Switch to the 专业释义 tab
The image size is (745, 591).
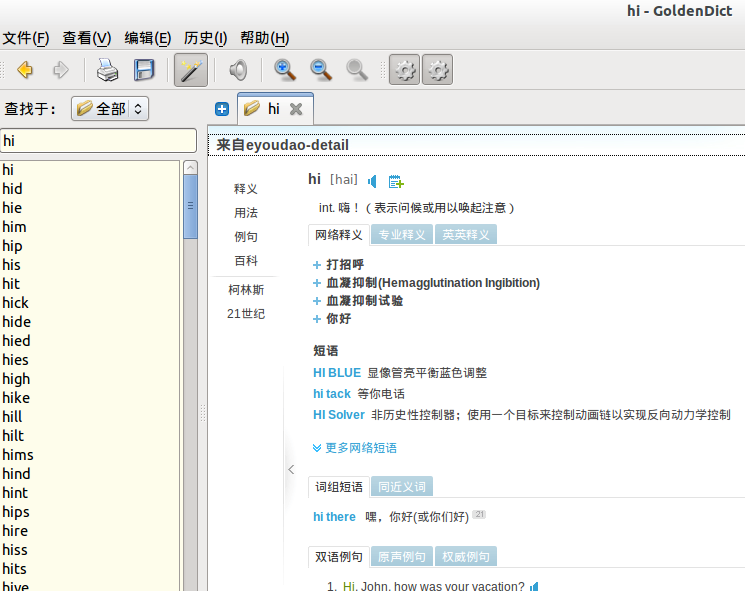(x=402, y=235)
